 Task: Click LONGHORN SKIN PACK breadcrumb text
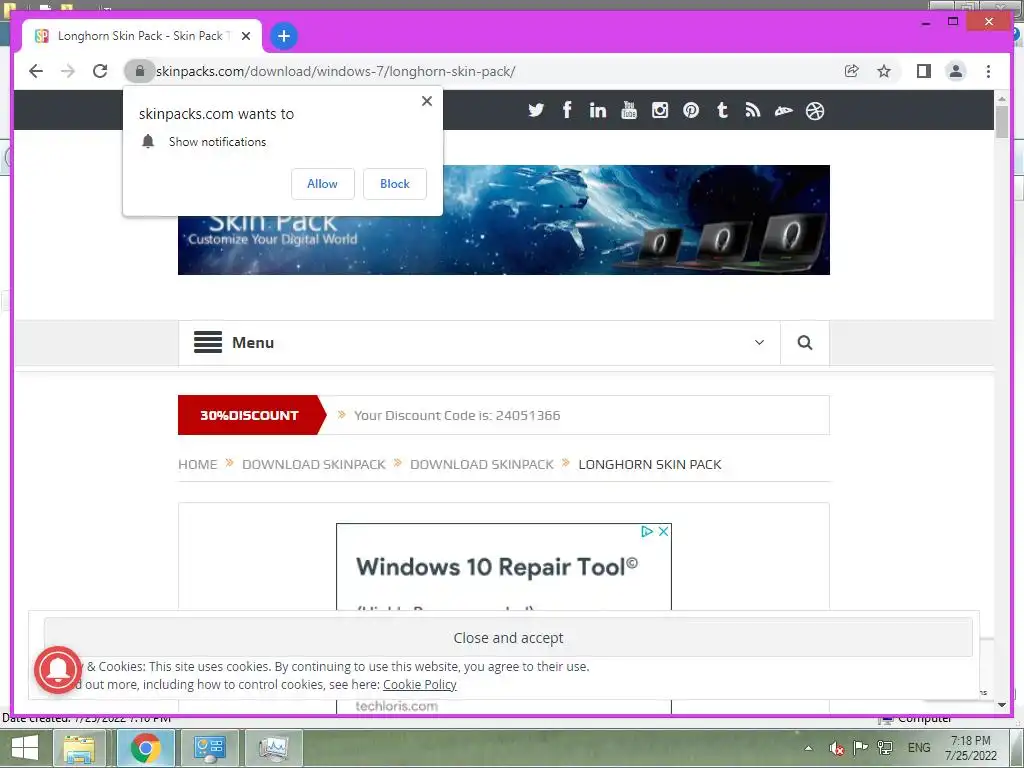pyautogui.click(x=650, y=464)
